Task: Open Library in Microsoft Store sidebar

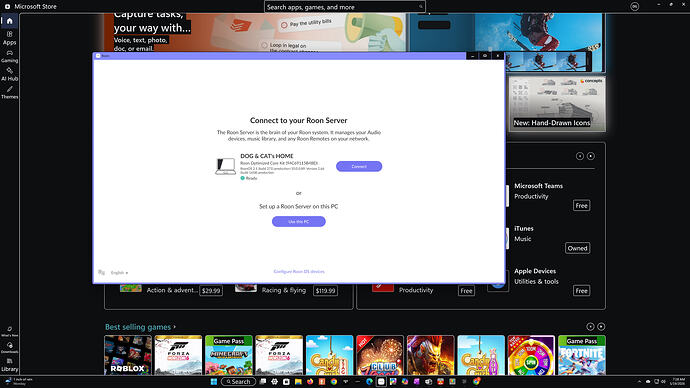Action: 9,365
